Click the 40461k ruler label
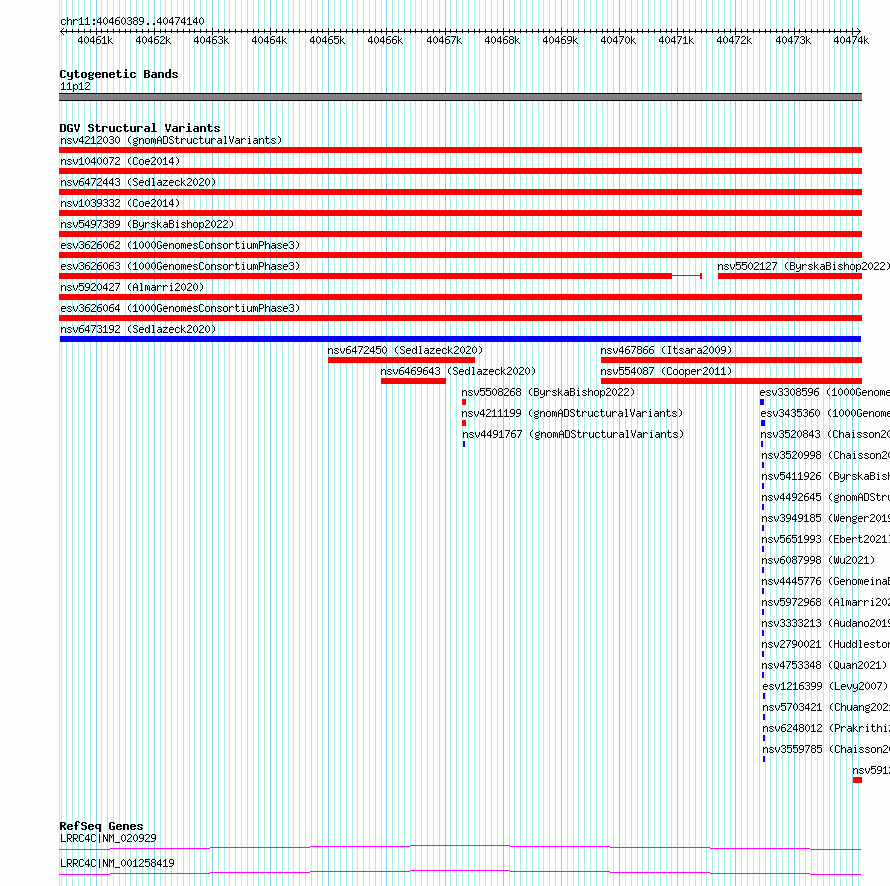Viewport: 890px width, 886px height. click(95, 40)
